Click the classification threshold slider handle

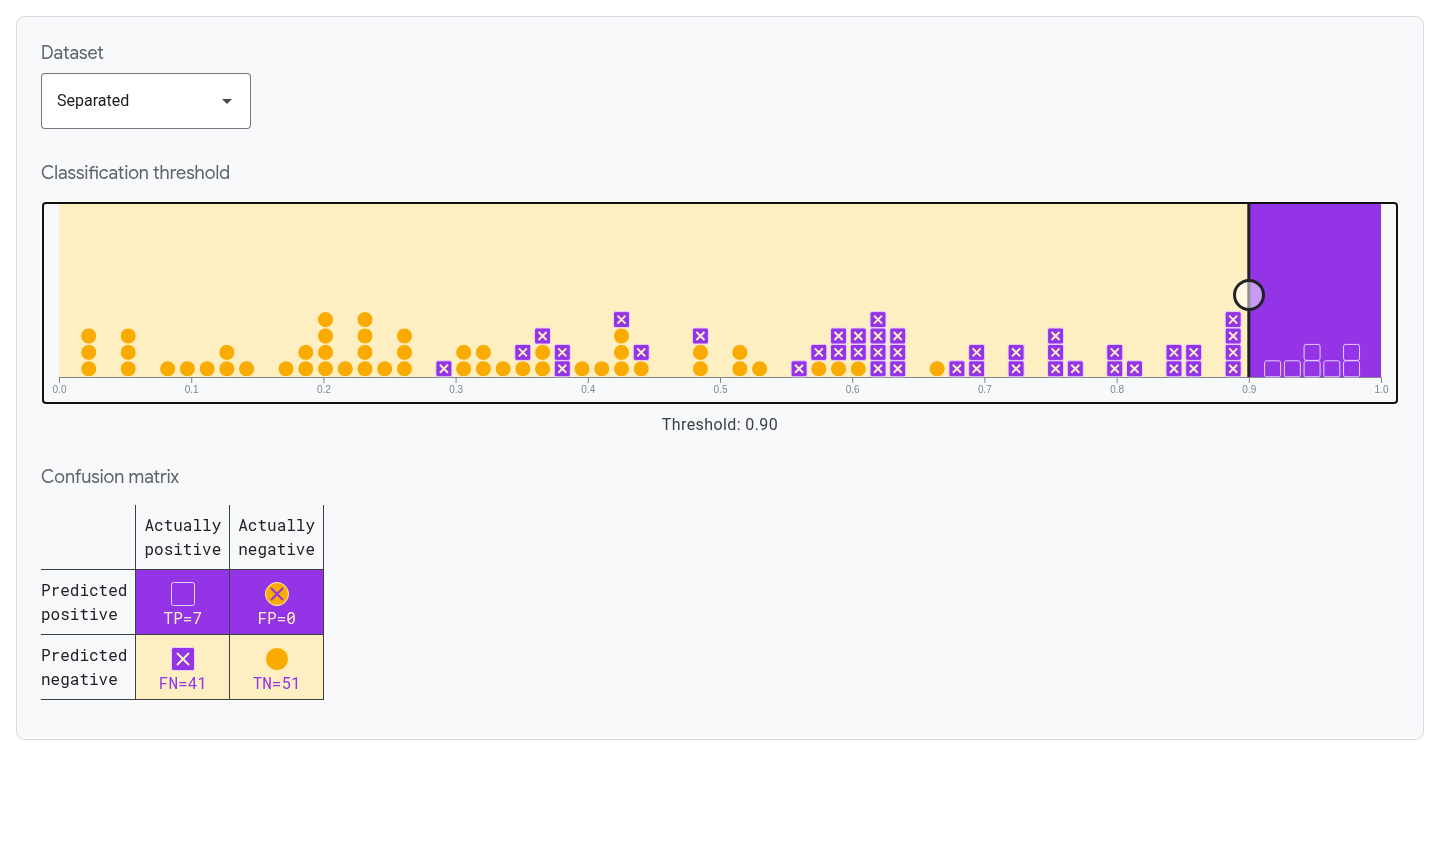click(x=1249, y=295)
